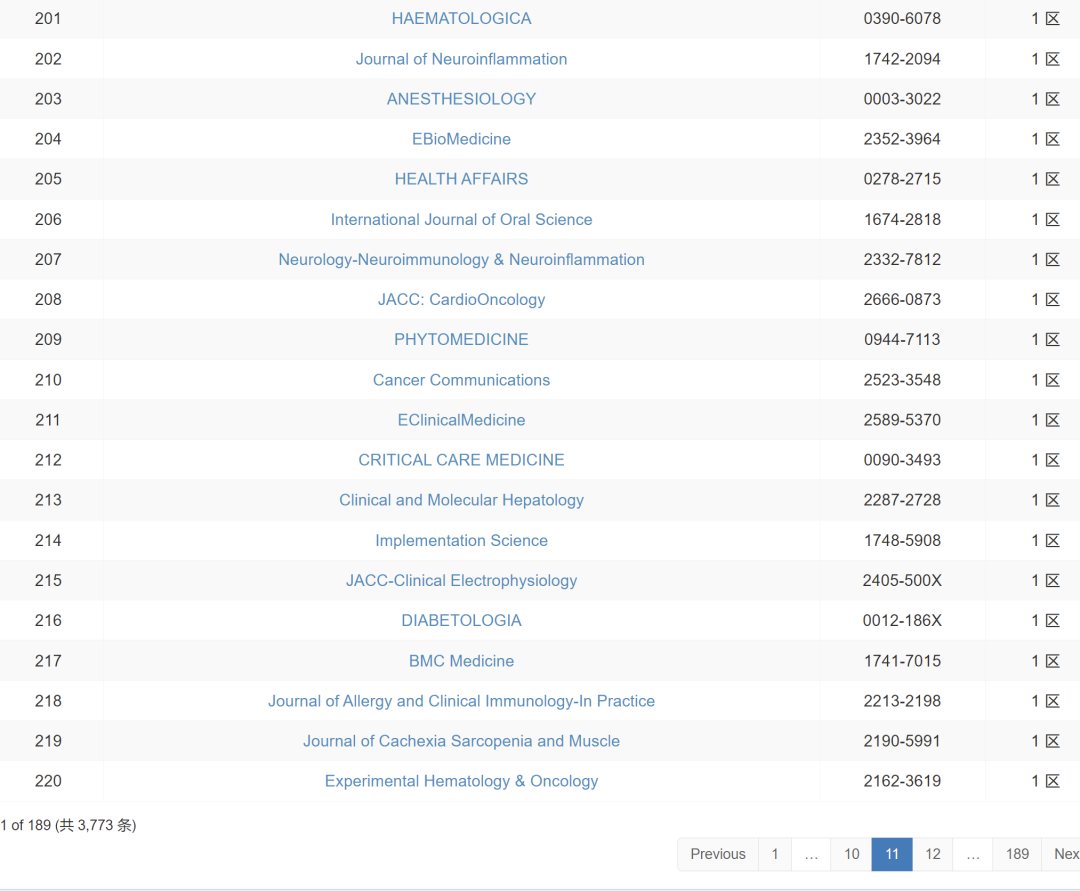Open the Implementation Science link

click(461, 541)
